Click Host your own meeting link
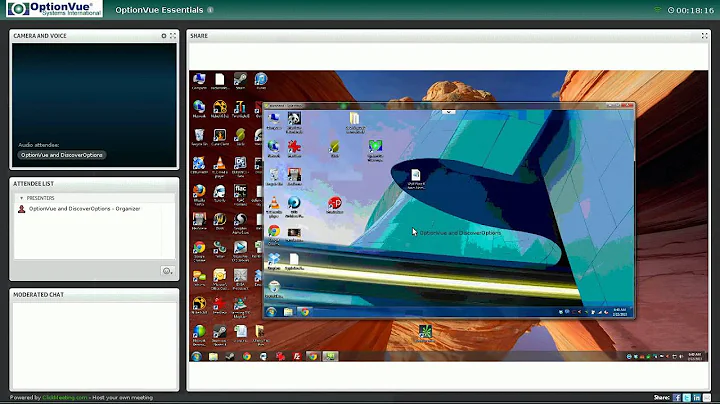720x404 pixels. pos(123,398)
